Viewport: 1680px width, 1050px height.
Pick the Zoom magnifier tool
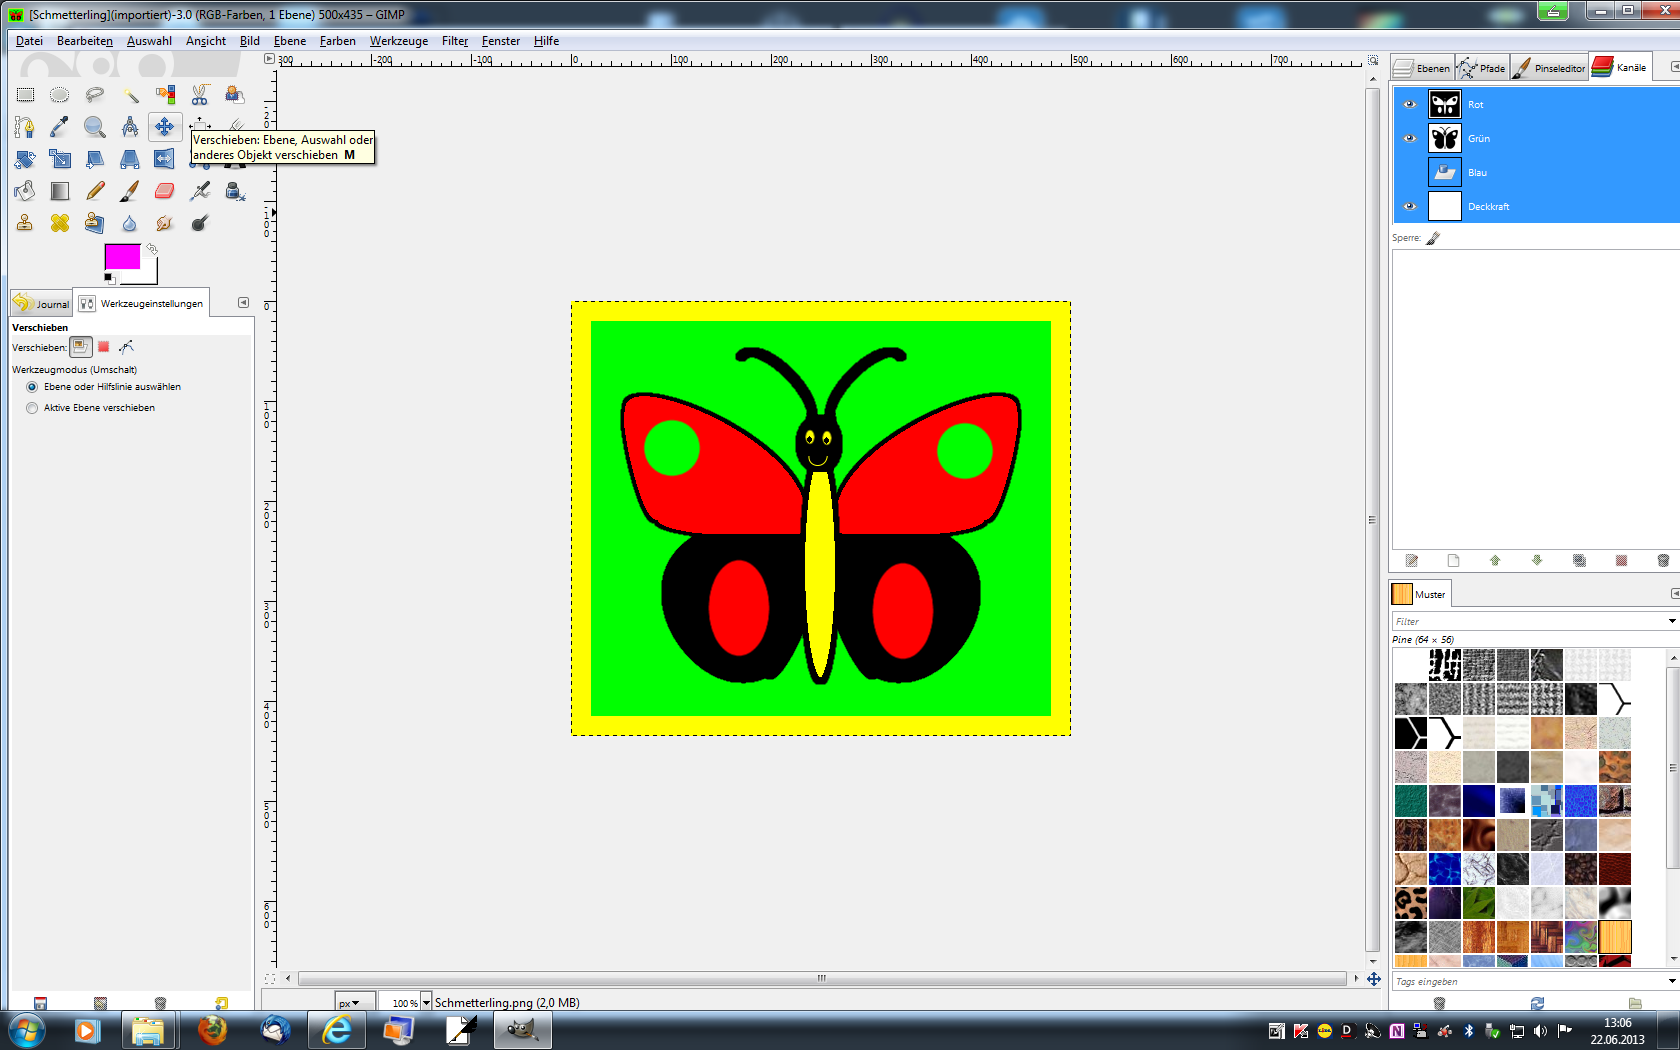click(x=95, y=127)
